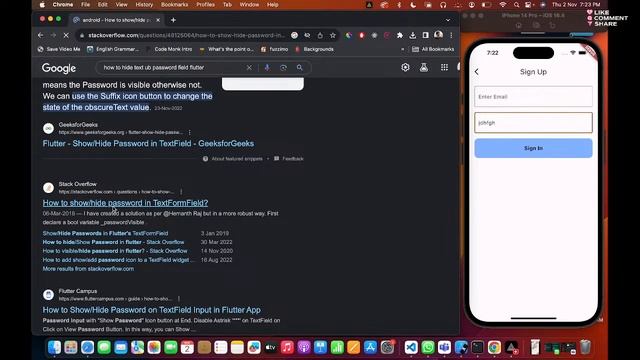Image resolution: width=640 pixels, height=360 pixels.
Task: Open Chrome History menu
Action: tap(144, 4)
